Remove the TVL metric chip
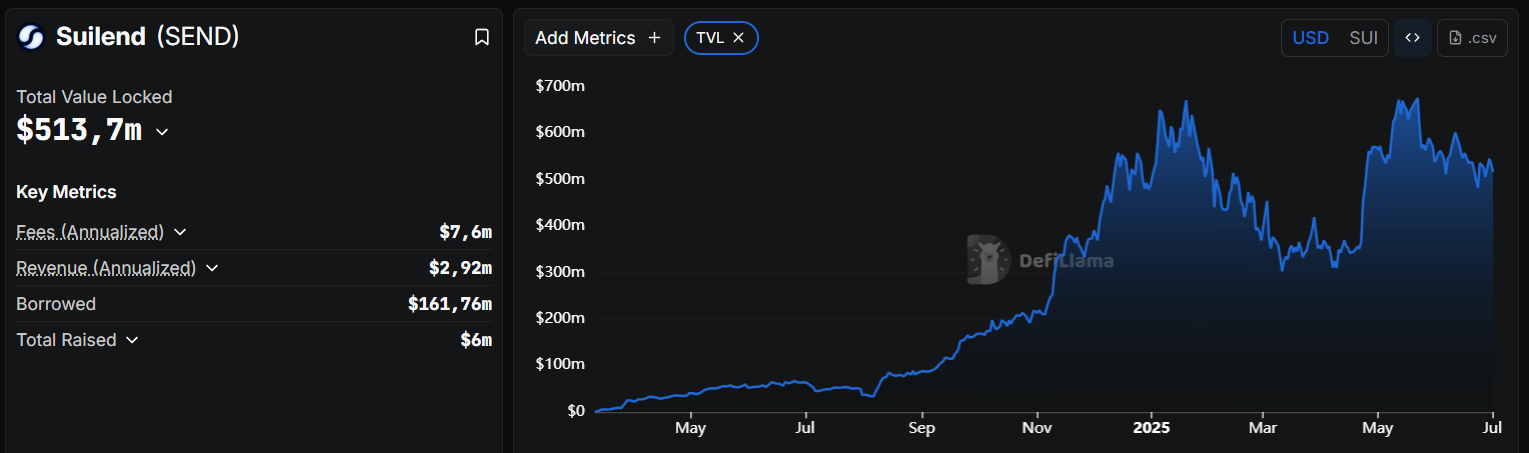The width and height of the screenshot is (1529, 453). pyautogui.click(x=738, y=38)
